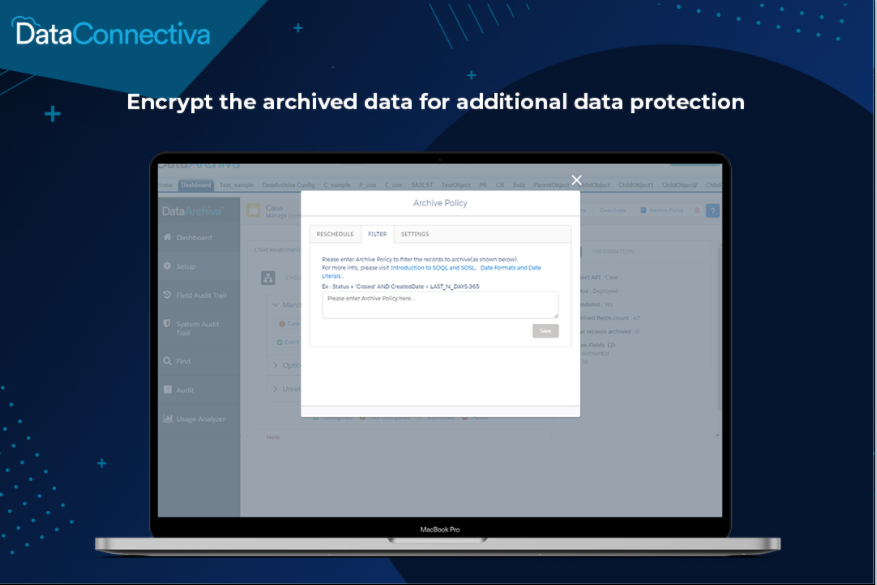Viewport: 877px width, 585px height.
Task: Click the 'Scheduled : Yes' info text
Action: (x=597, y=305)
